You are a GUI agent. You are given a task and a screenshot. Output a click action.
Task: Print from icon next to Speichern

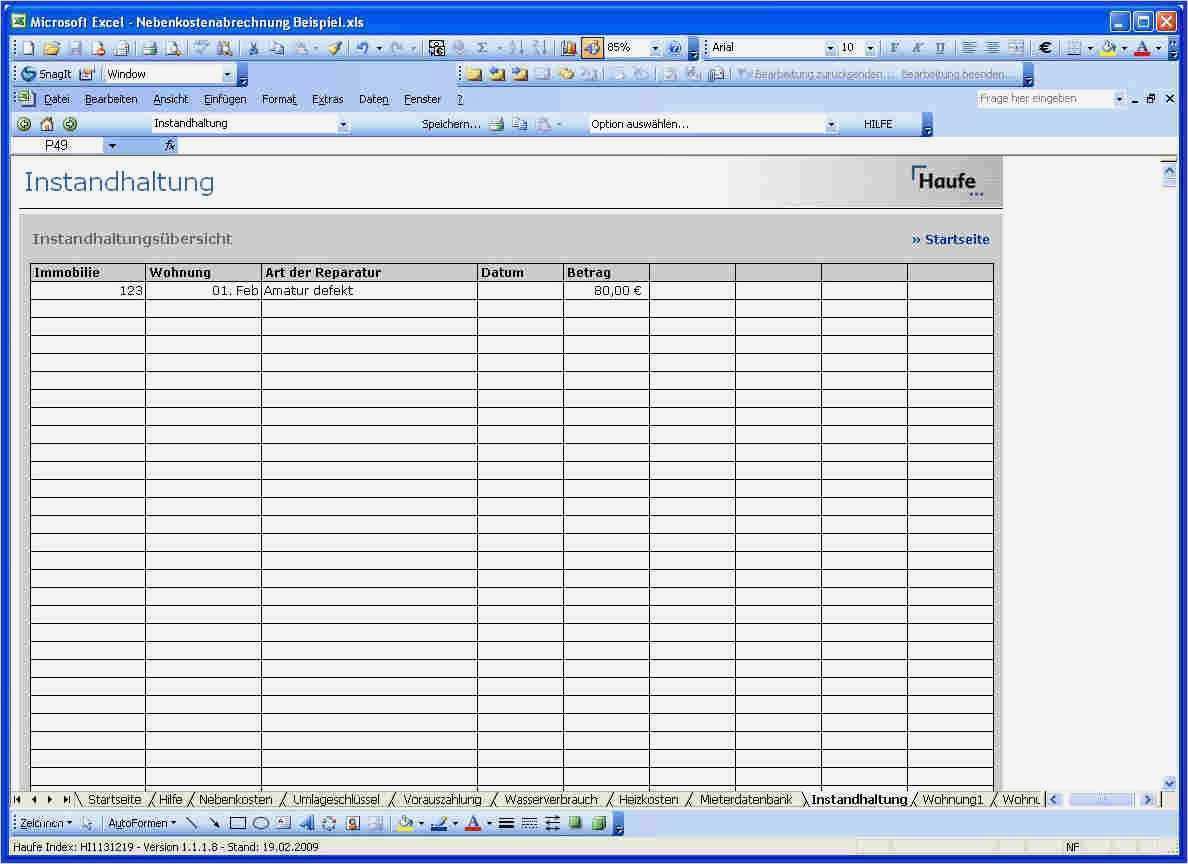496,124
